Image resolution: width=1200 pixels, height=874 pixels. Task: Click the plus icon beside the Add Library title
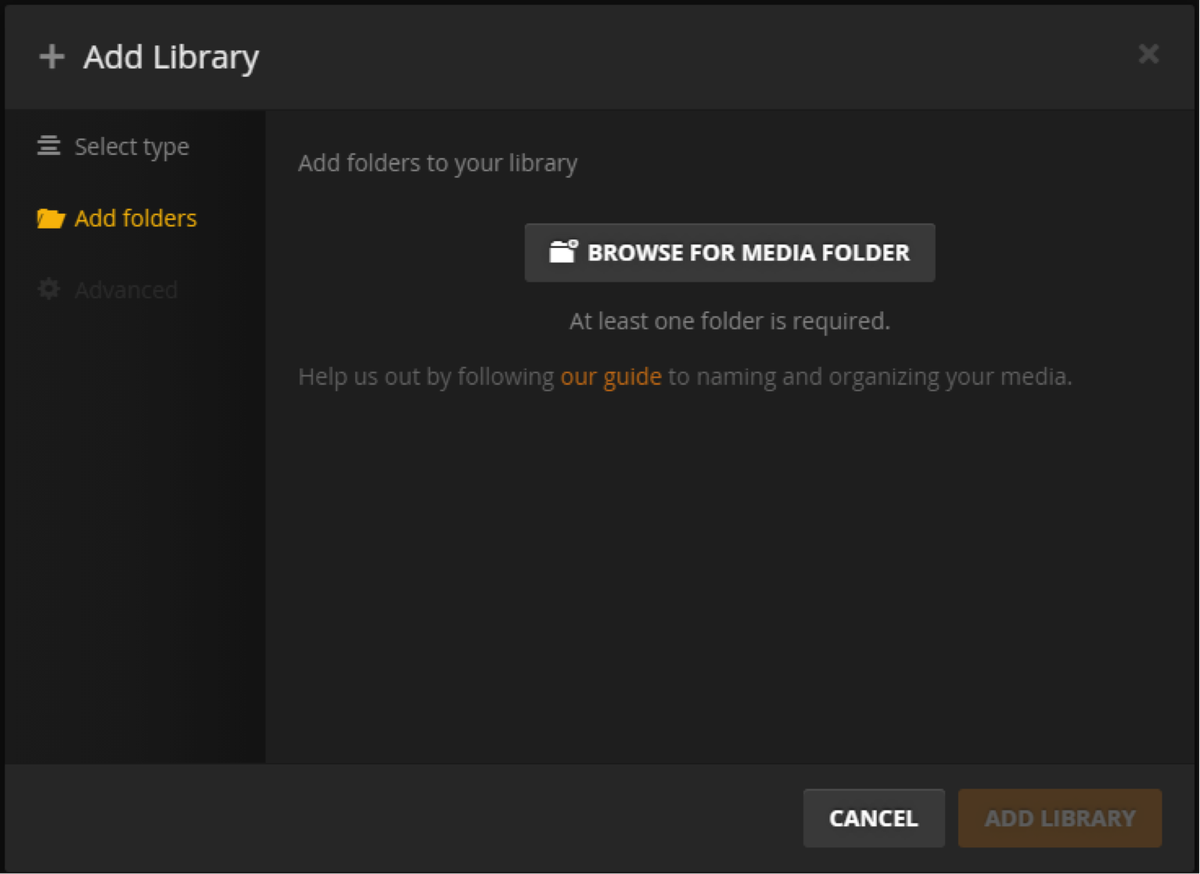click(x=50, y=56)
